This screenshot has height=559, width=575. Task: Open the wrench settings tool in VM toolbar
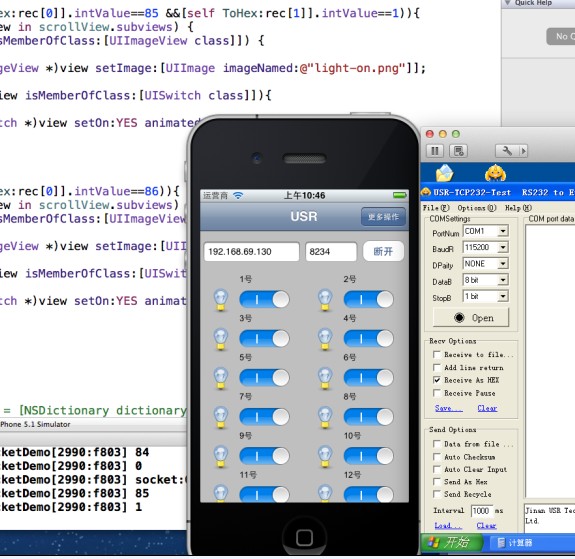click(507, 151)
